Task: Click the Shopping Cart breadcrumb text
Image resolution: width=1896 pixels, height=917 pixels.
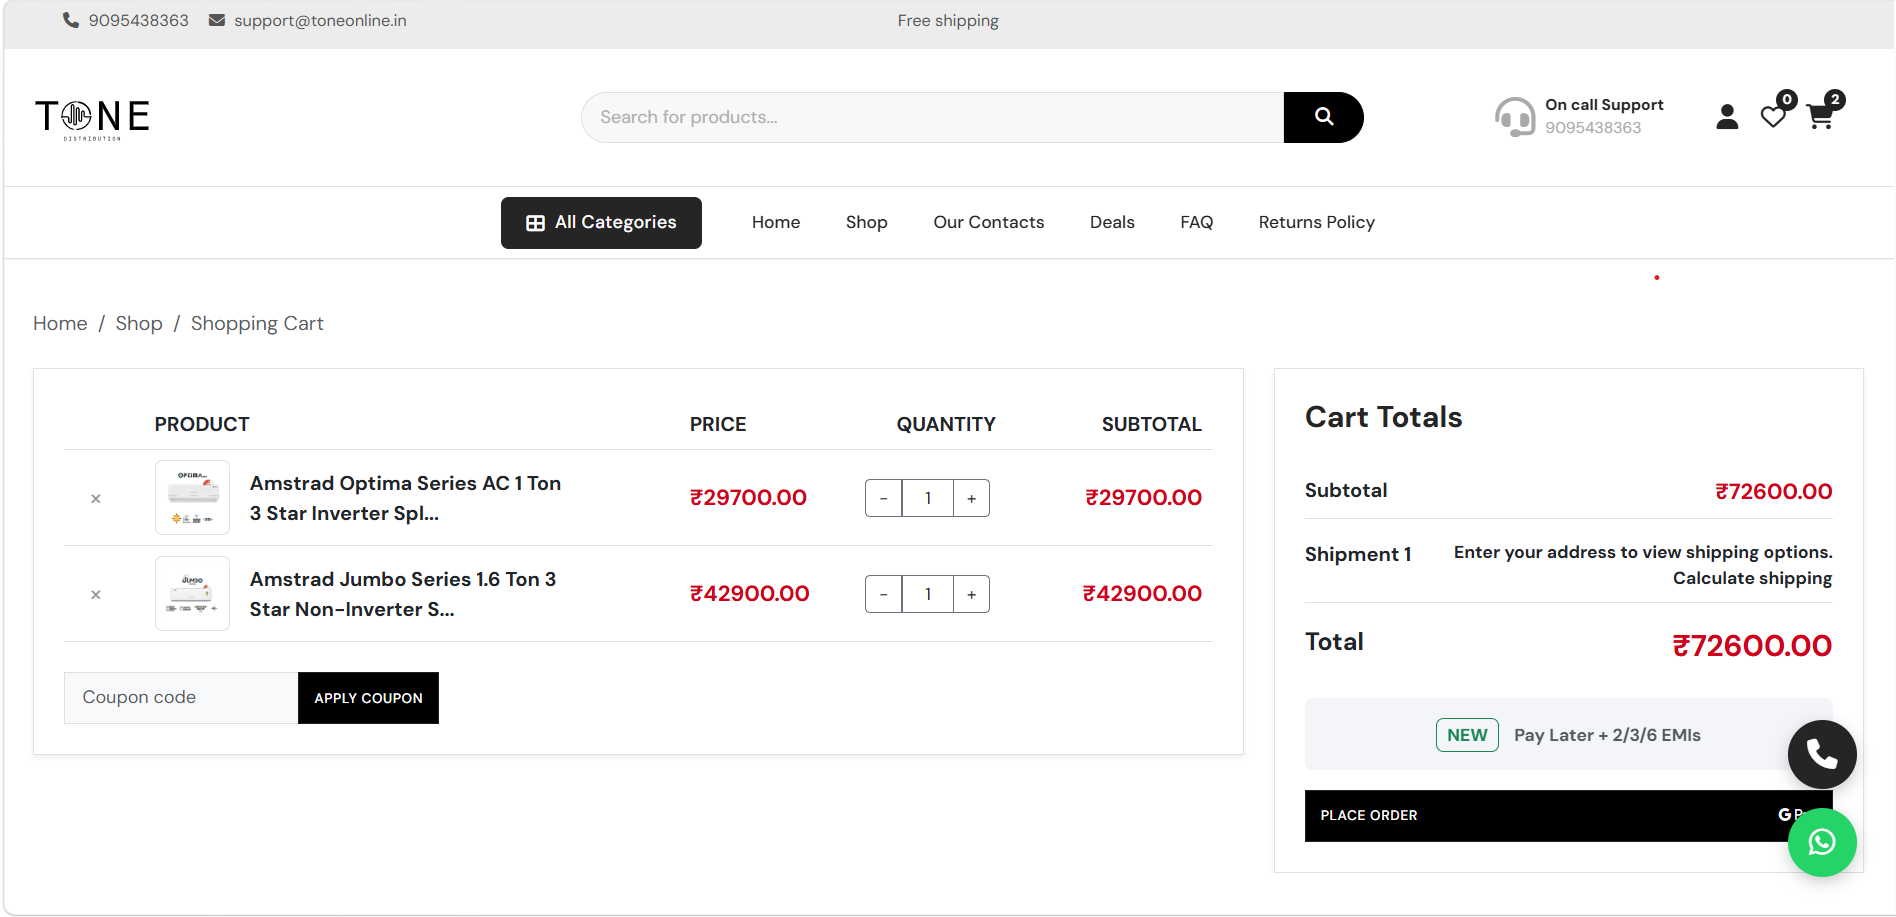Action: tap(257, 323)
